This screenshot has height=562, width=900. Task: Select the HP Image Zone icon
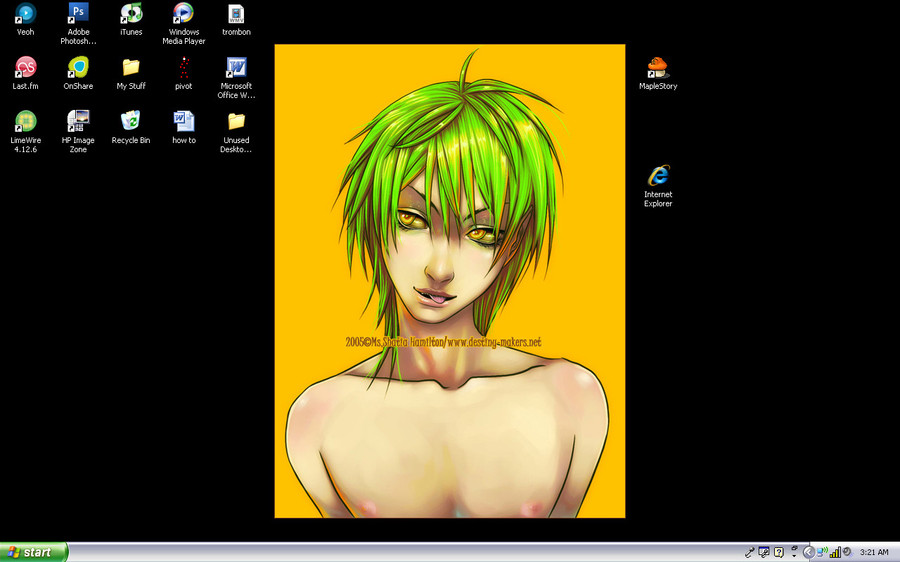pos(78,131)
